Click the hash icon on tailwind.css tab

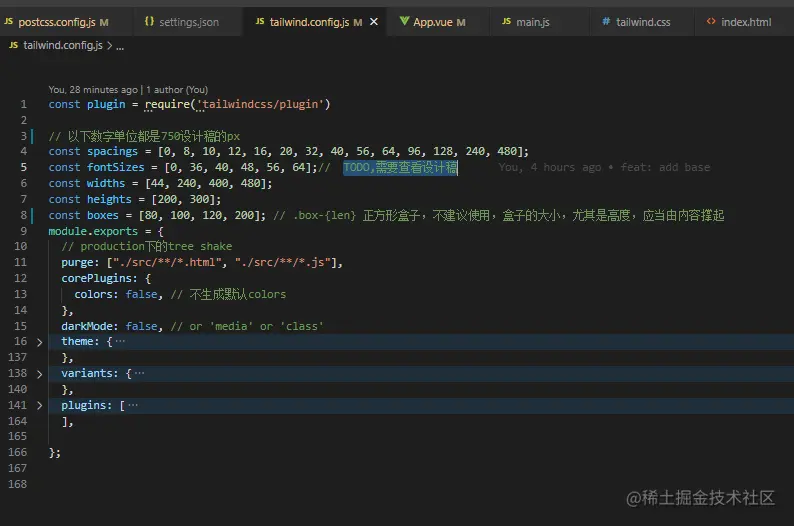606,21
